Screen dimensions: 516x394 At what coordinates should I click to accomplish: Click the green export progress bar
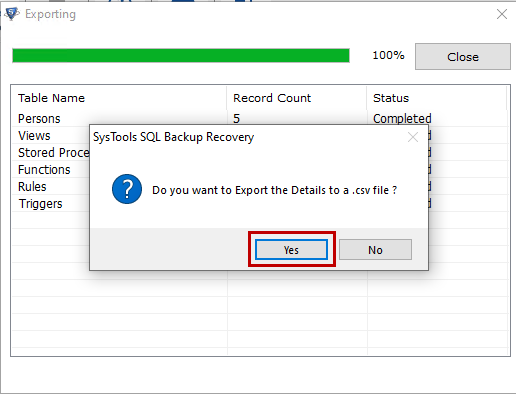pos(181,55)
